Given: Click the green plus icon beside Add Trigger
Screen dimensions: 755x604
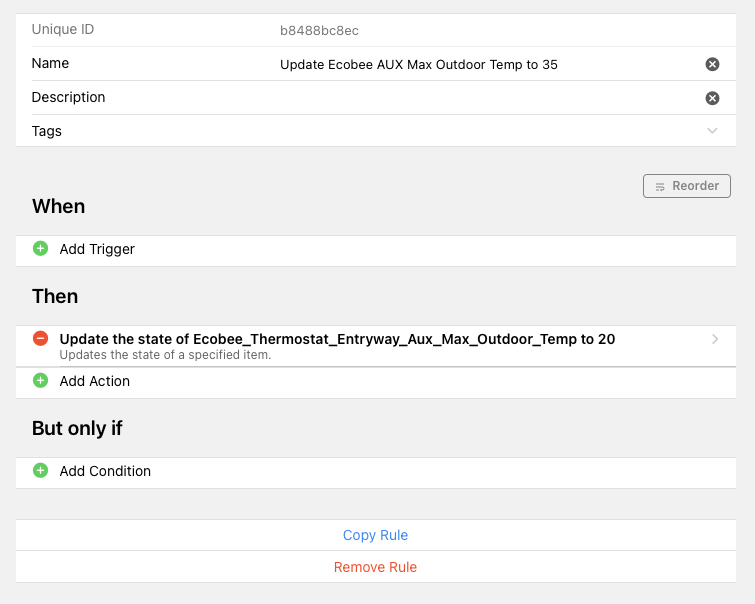Looking at the screenshot, I should 40,249.
